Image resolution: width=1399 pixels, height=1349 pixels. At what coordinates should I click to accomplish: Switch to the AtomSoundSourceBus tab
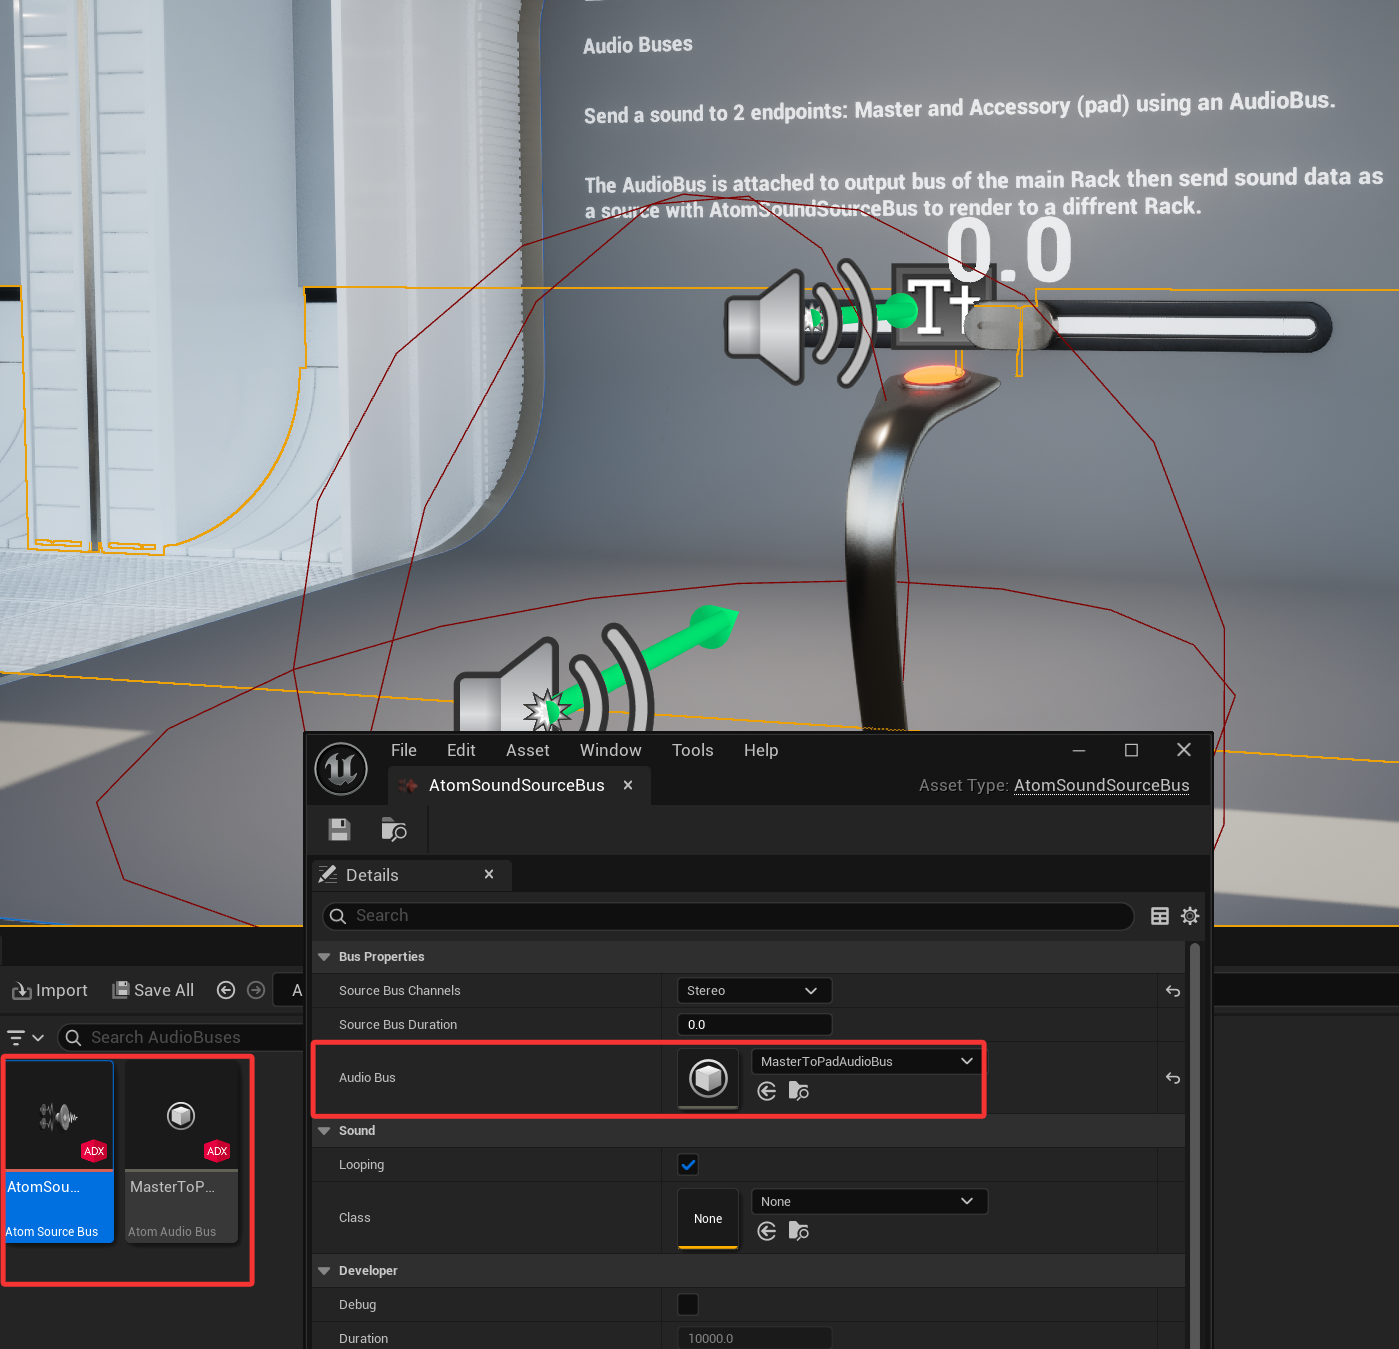tap(515, 785)
